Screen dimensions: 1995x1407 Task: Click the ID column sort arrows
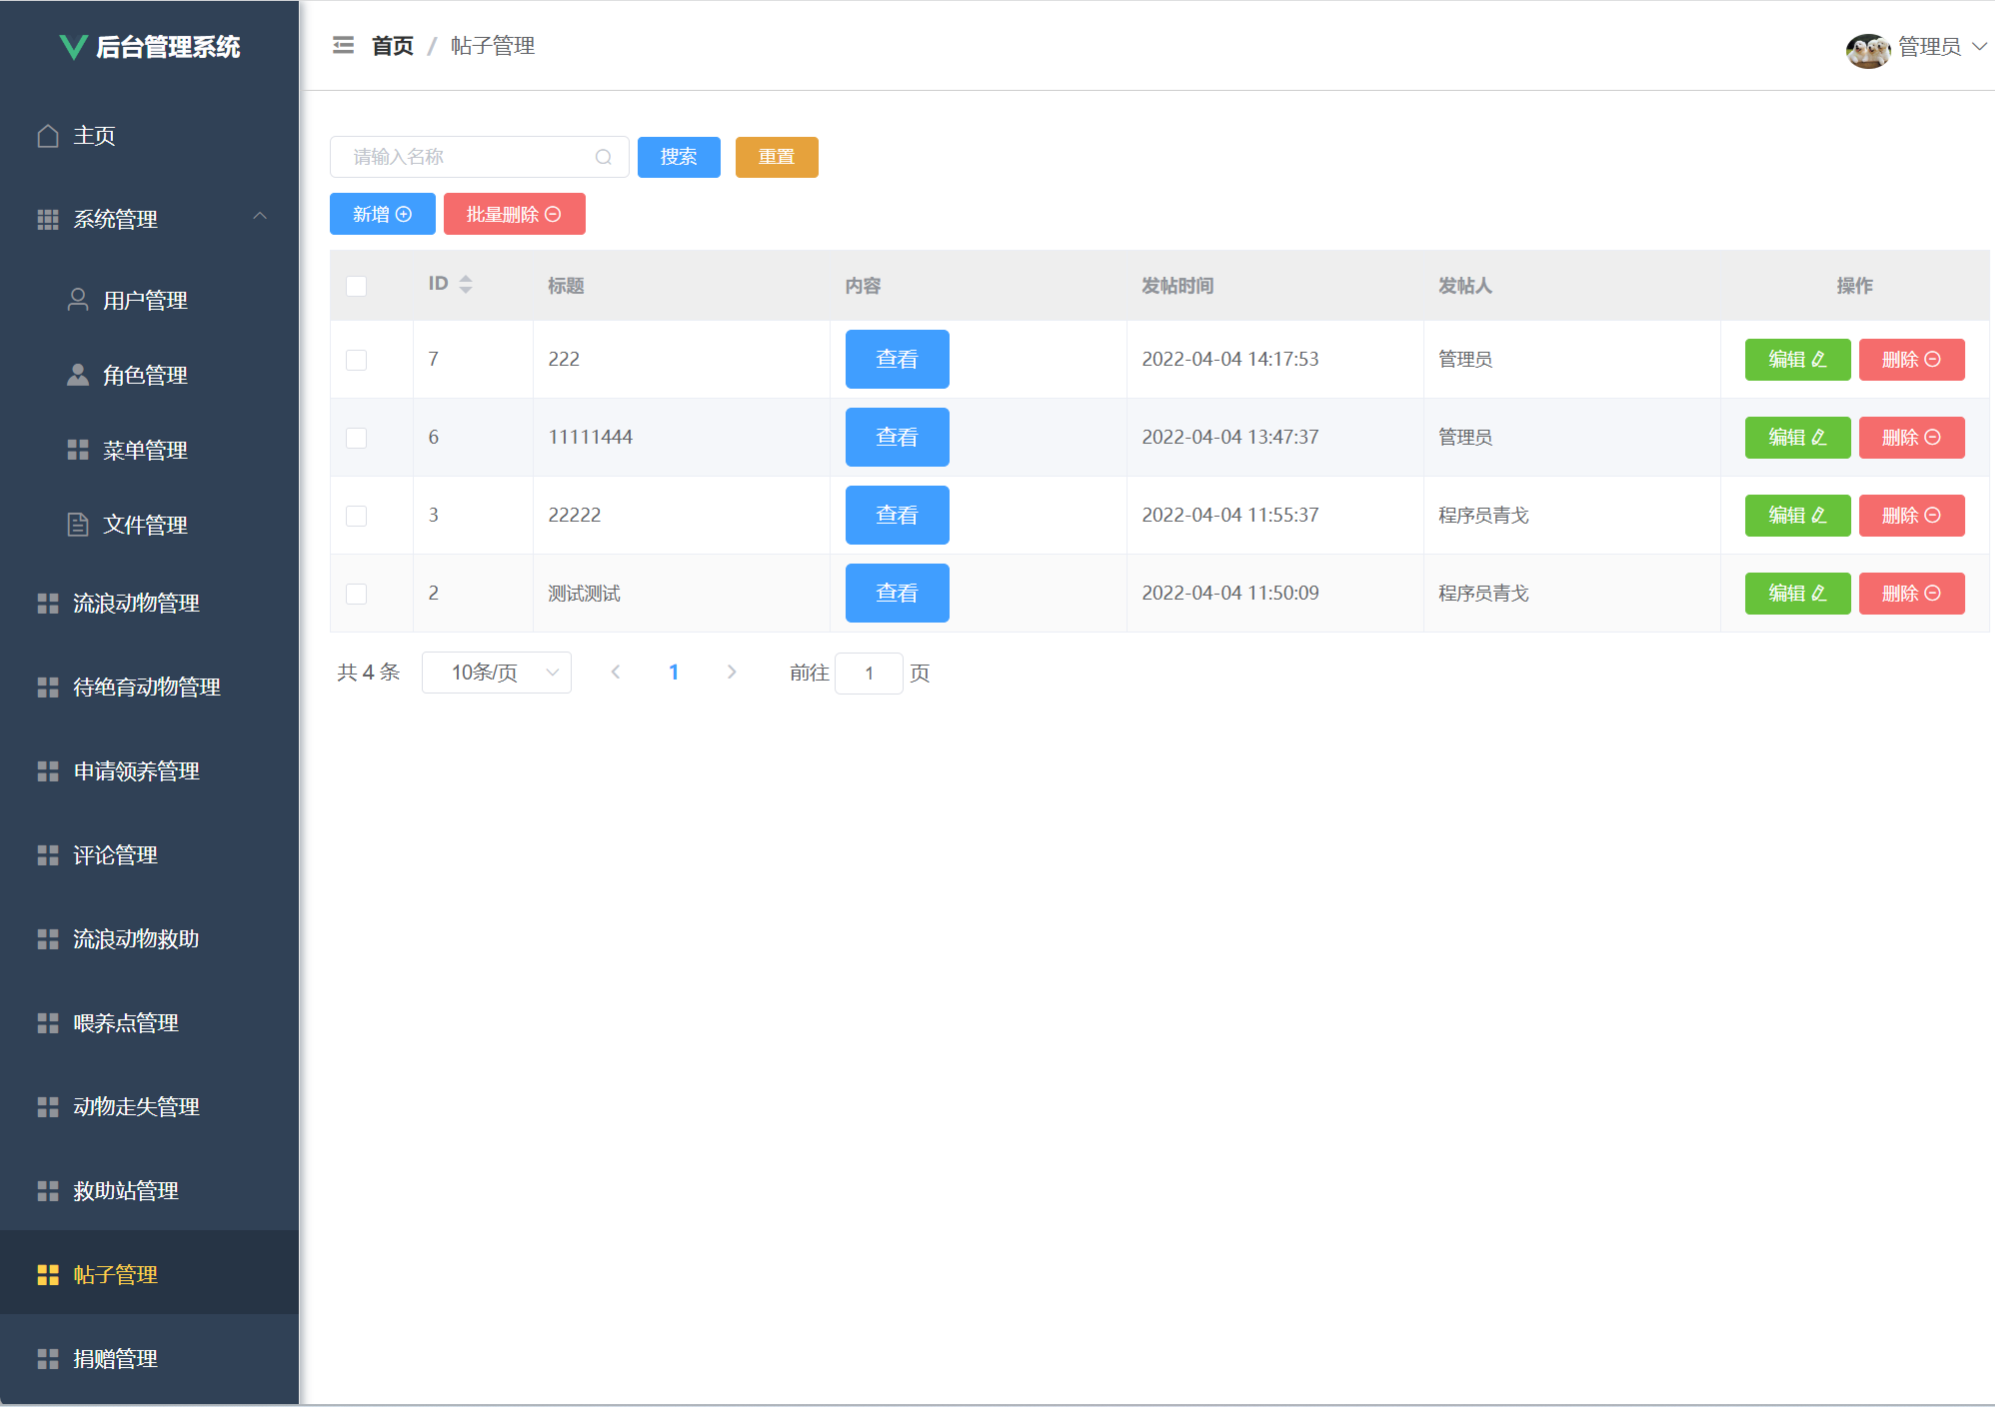tap(465, 284)
